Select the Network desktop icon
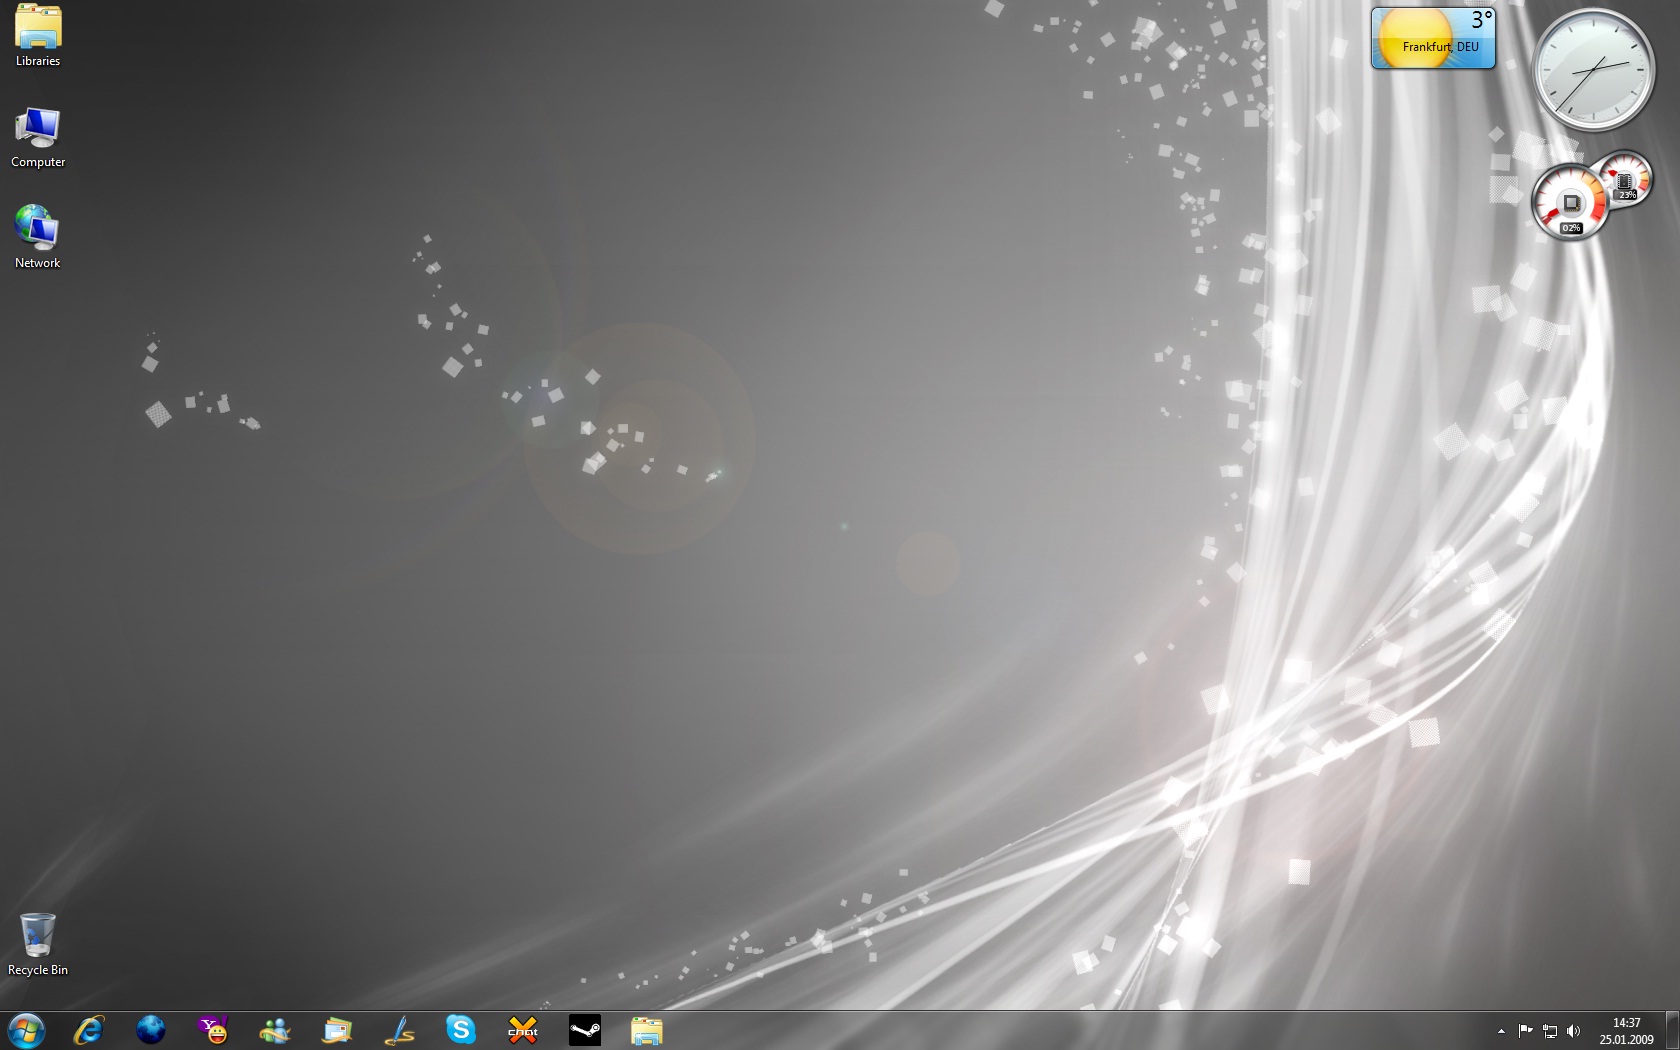 point(38,237)
